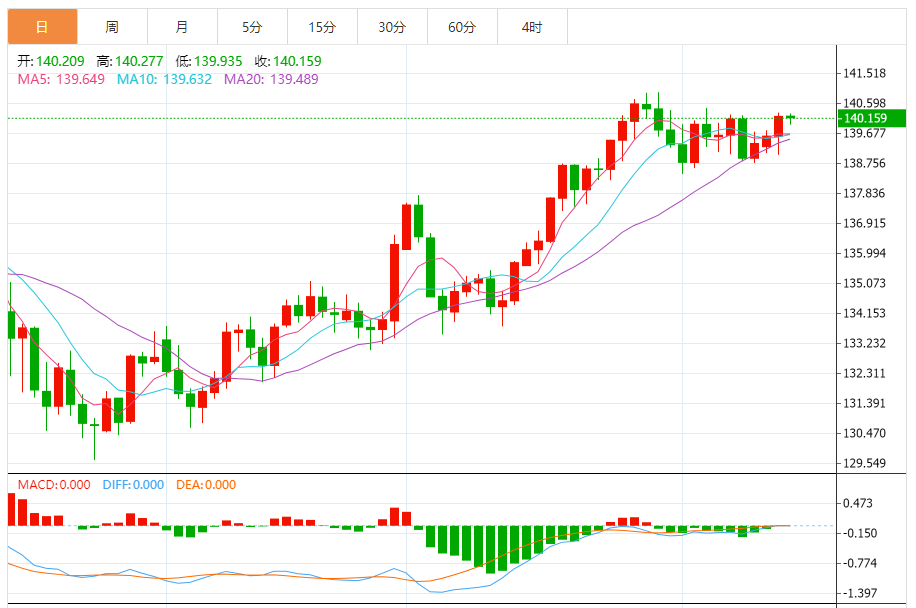This screenshot has width=916, height=608.
Task: Click the green current price tag 140.159
Action: [x=871, y=119]
